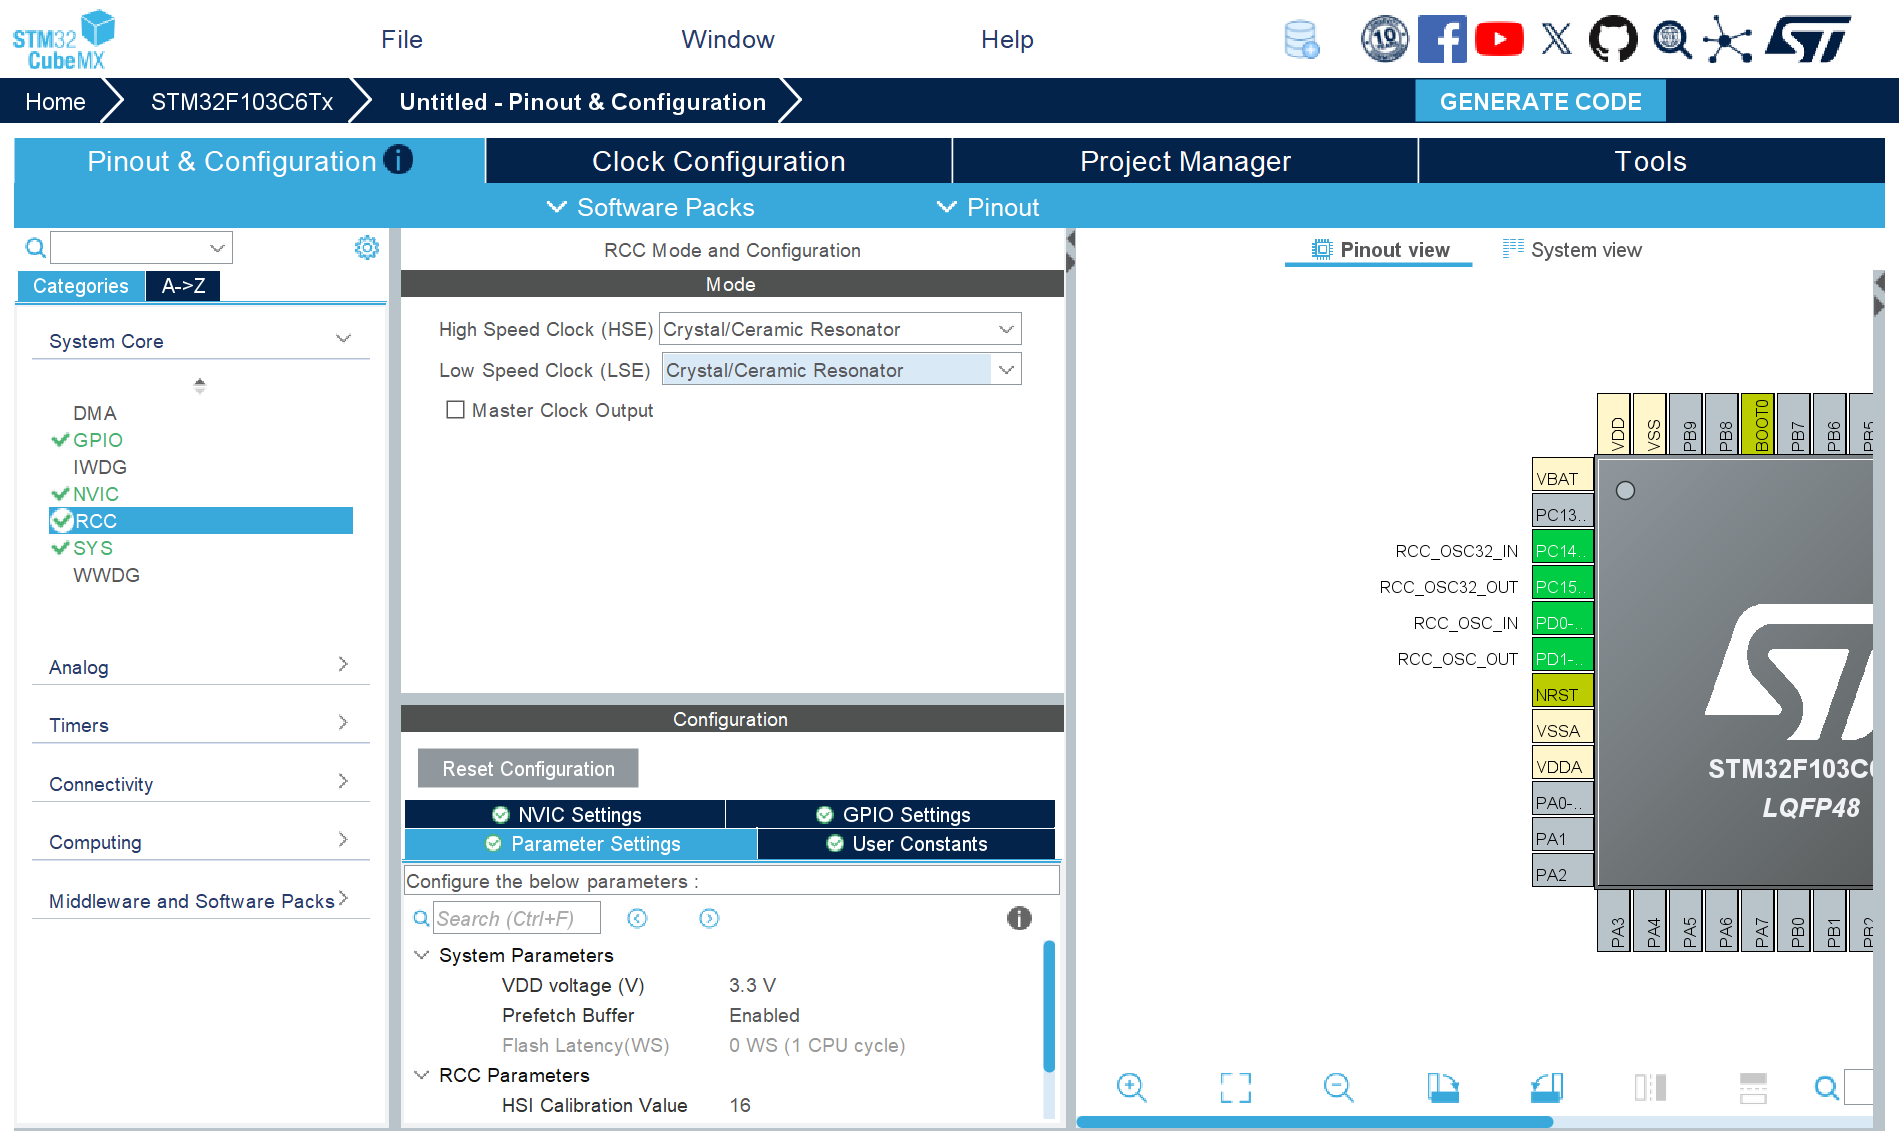This screenshot has height=1145, width=1899.
Task: Click the STM32CubeMX logo
Action: coord(63,40)
